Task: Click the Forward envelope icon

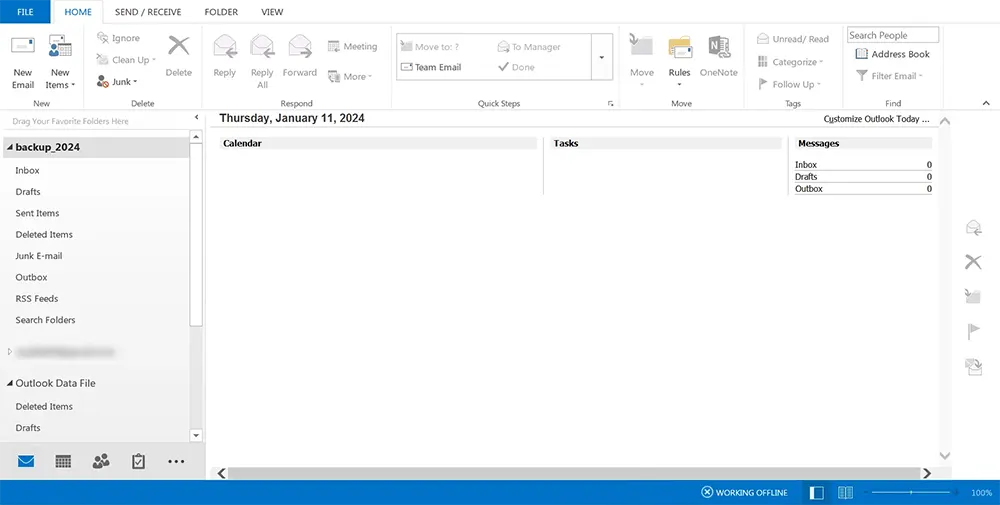Action: pos(300,47)
